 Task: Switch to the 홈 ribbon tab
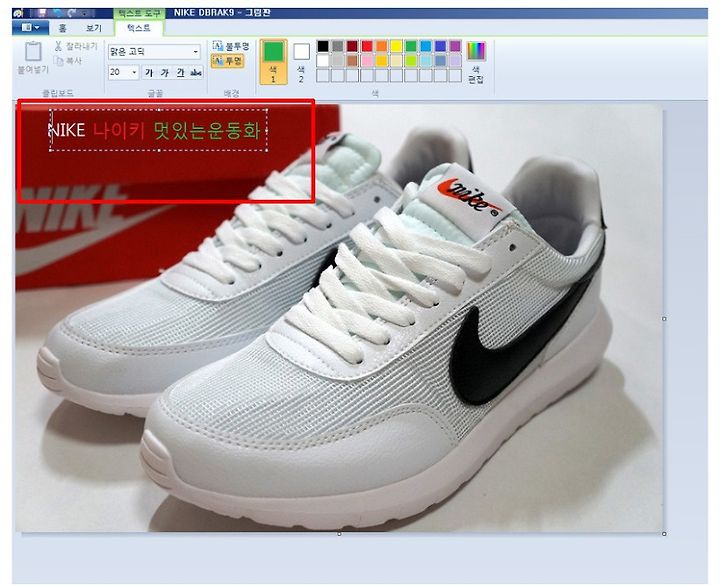point(62,28)
